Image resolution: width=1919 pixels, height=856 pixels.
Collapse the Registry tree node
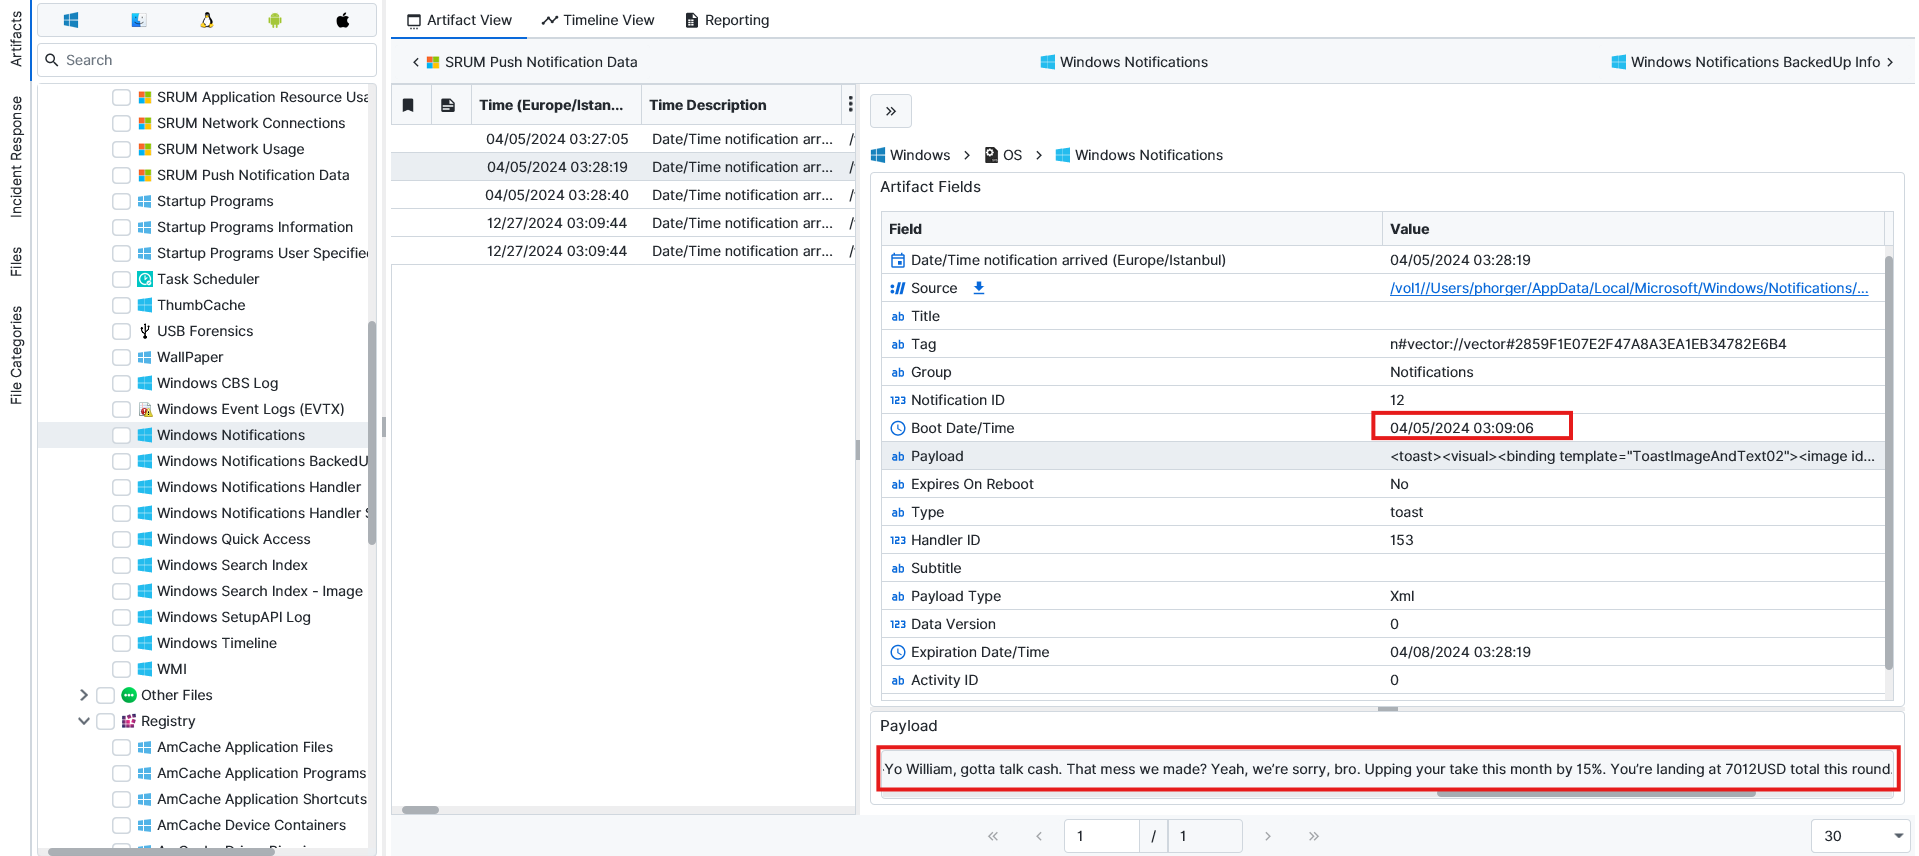84,721
